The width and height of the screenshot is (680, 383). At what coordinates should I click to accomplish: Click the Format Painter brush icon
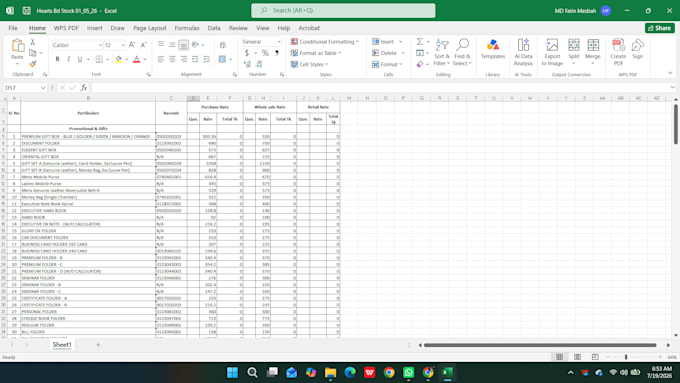(33, 64)
